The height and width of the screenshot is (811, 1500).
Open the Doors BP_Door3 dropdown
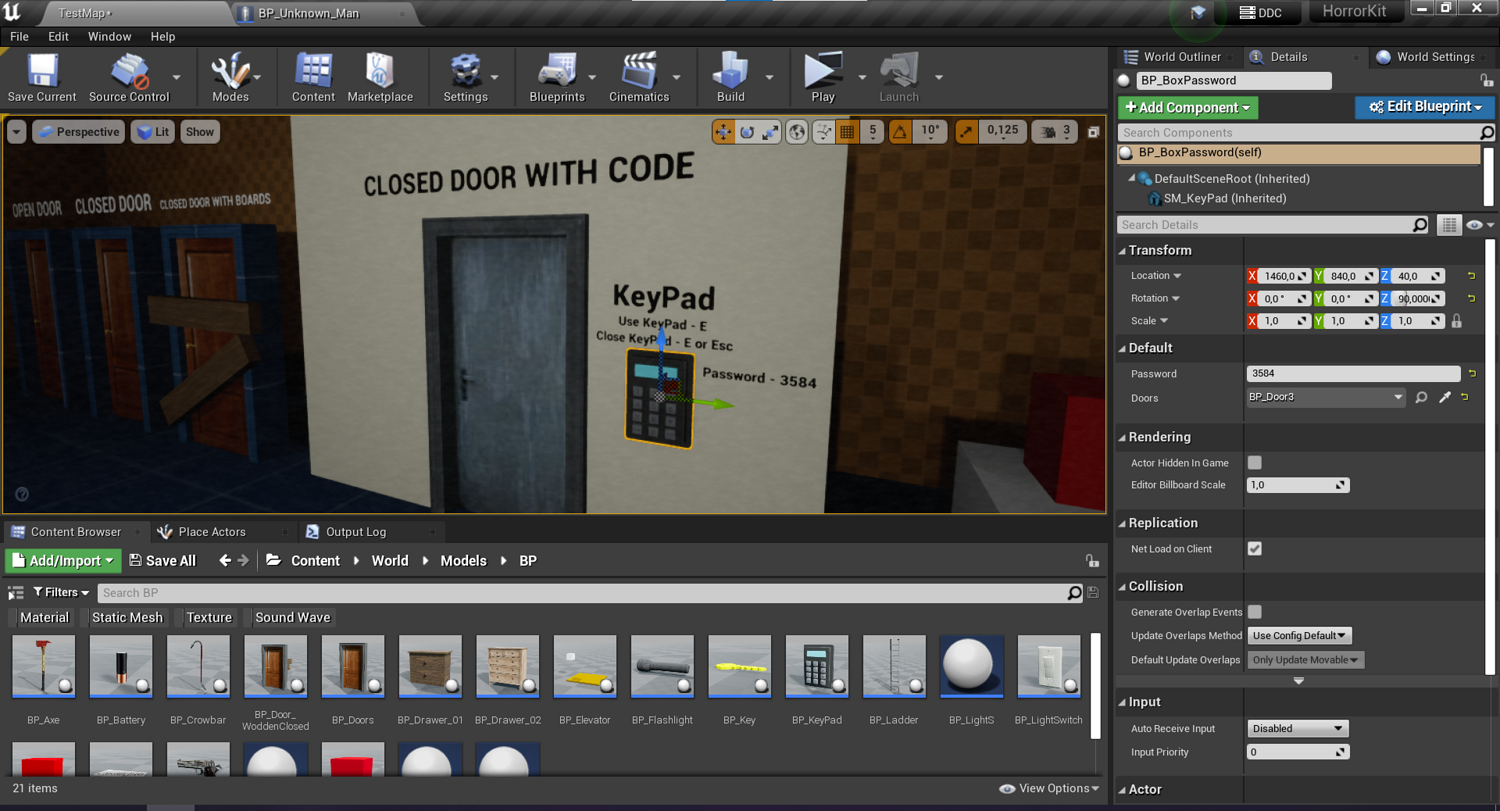coord(1326,398)
